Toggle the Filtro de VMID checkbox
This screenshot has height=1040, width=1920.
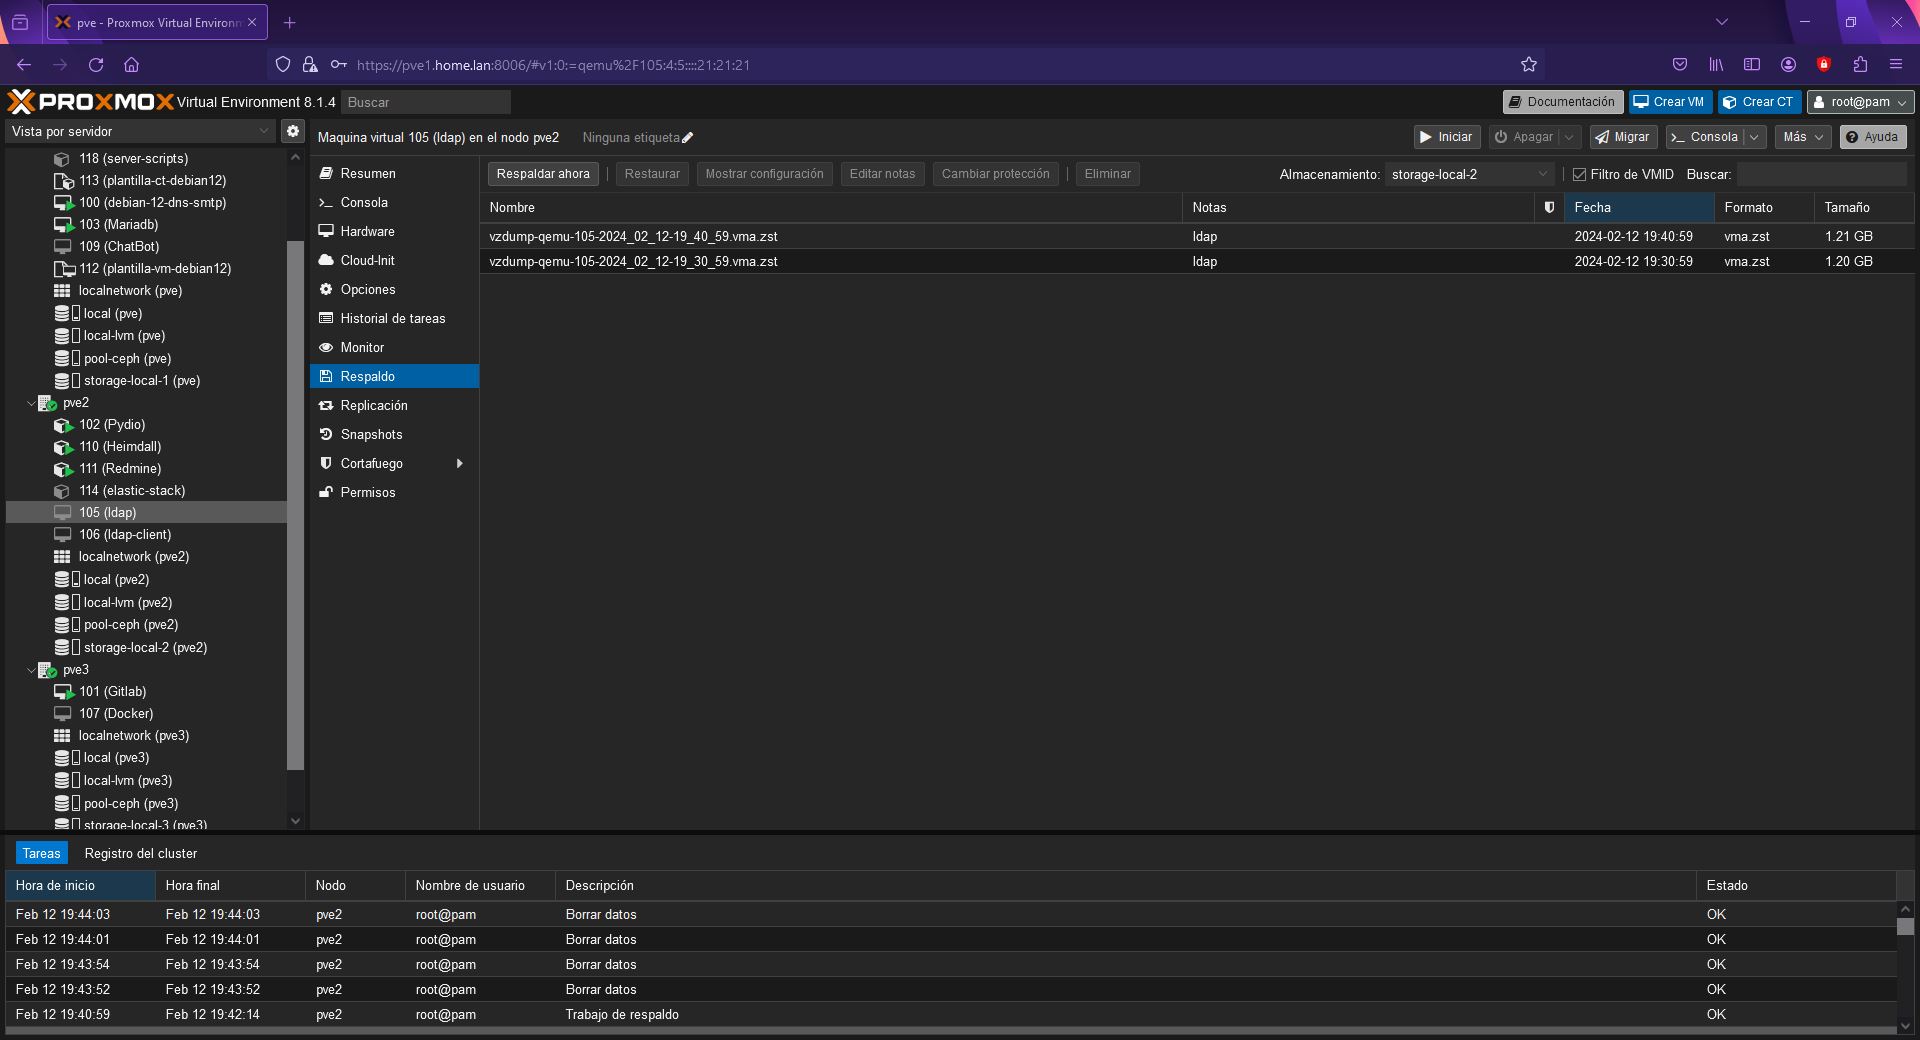(1580, 174)
